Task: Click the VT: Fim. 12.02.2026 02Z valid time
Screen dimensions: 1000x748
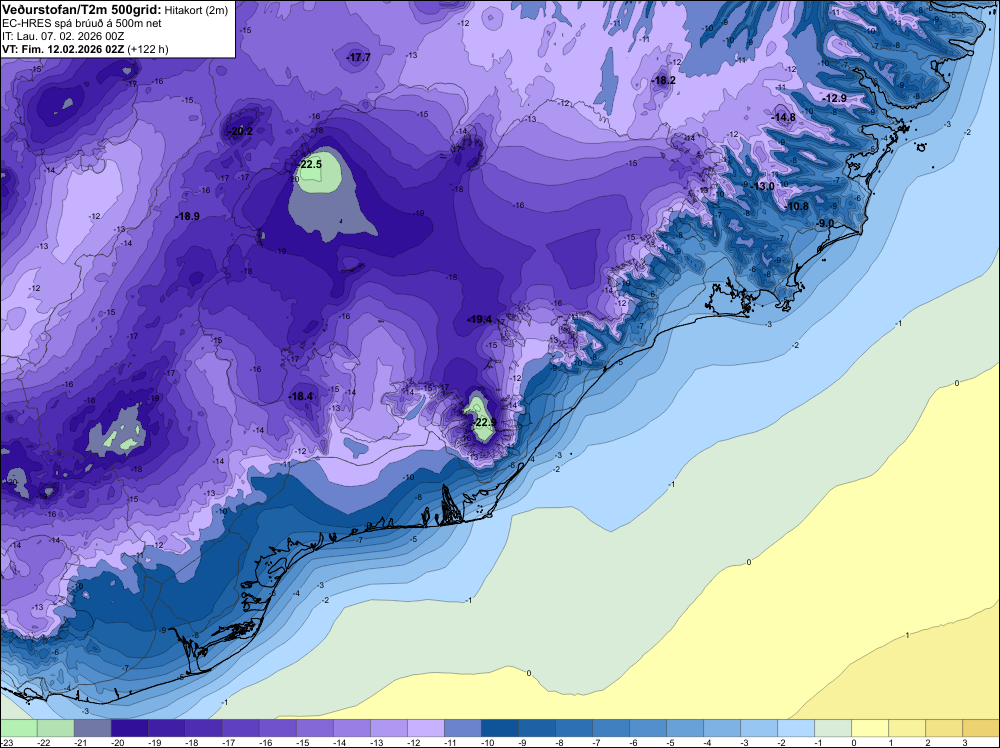Action: pos(63,49)
